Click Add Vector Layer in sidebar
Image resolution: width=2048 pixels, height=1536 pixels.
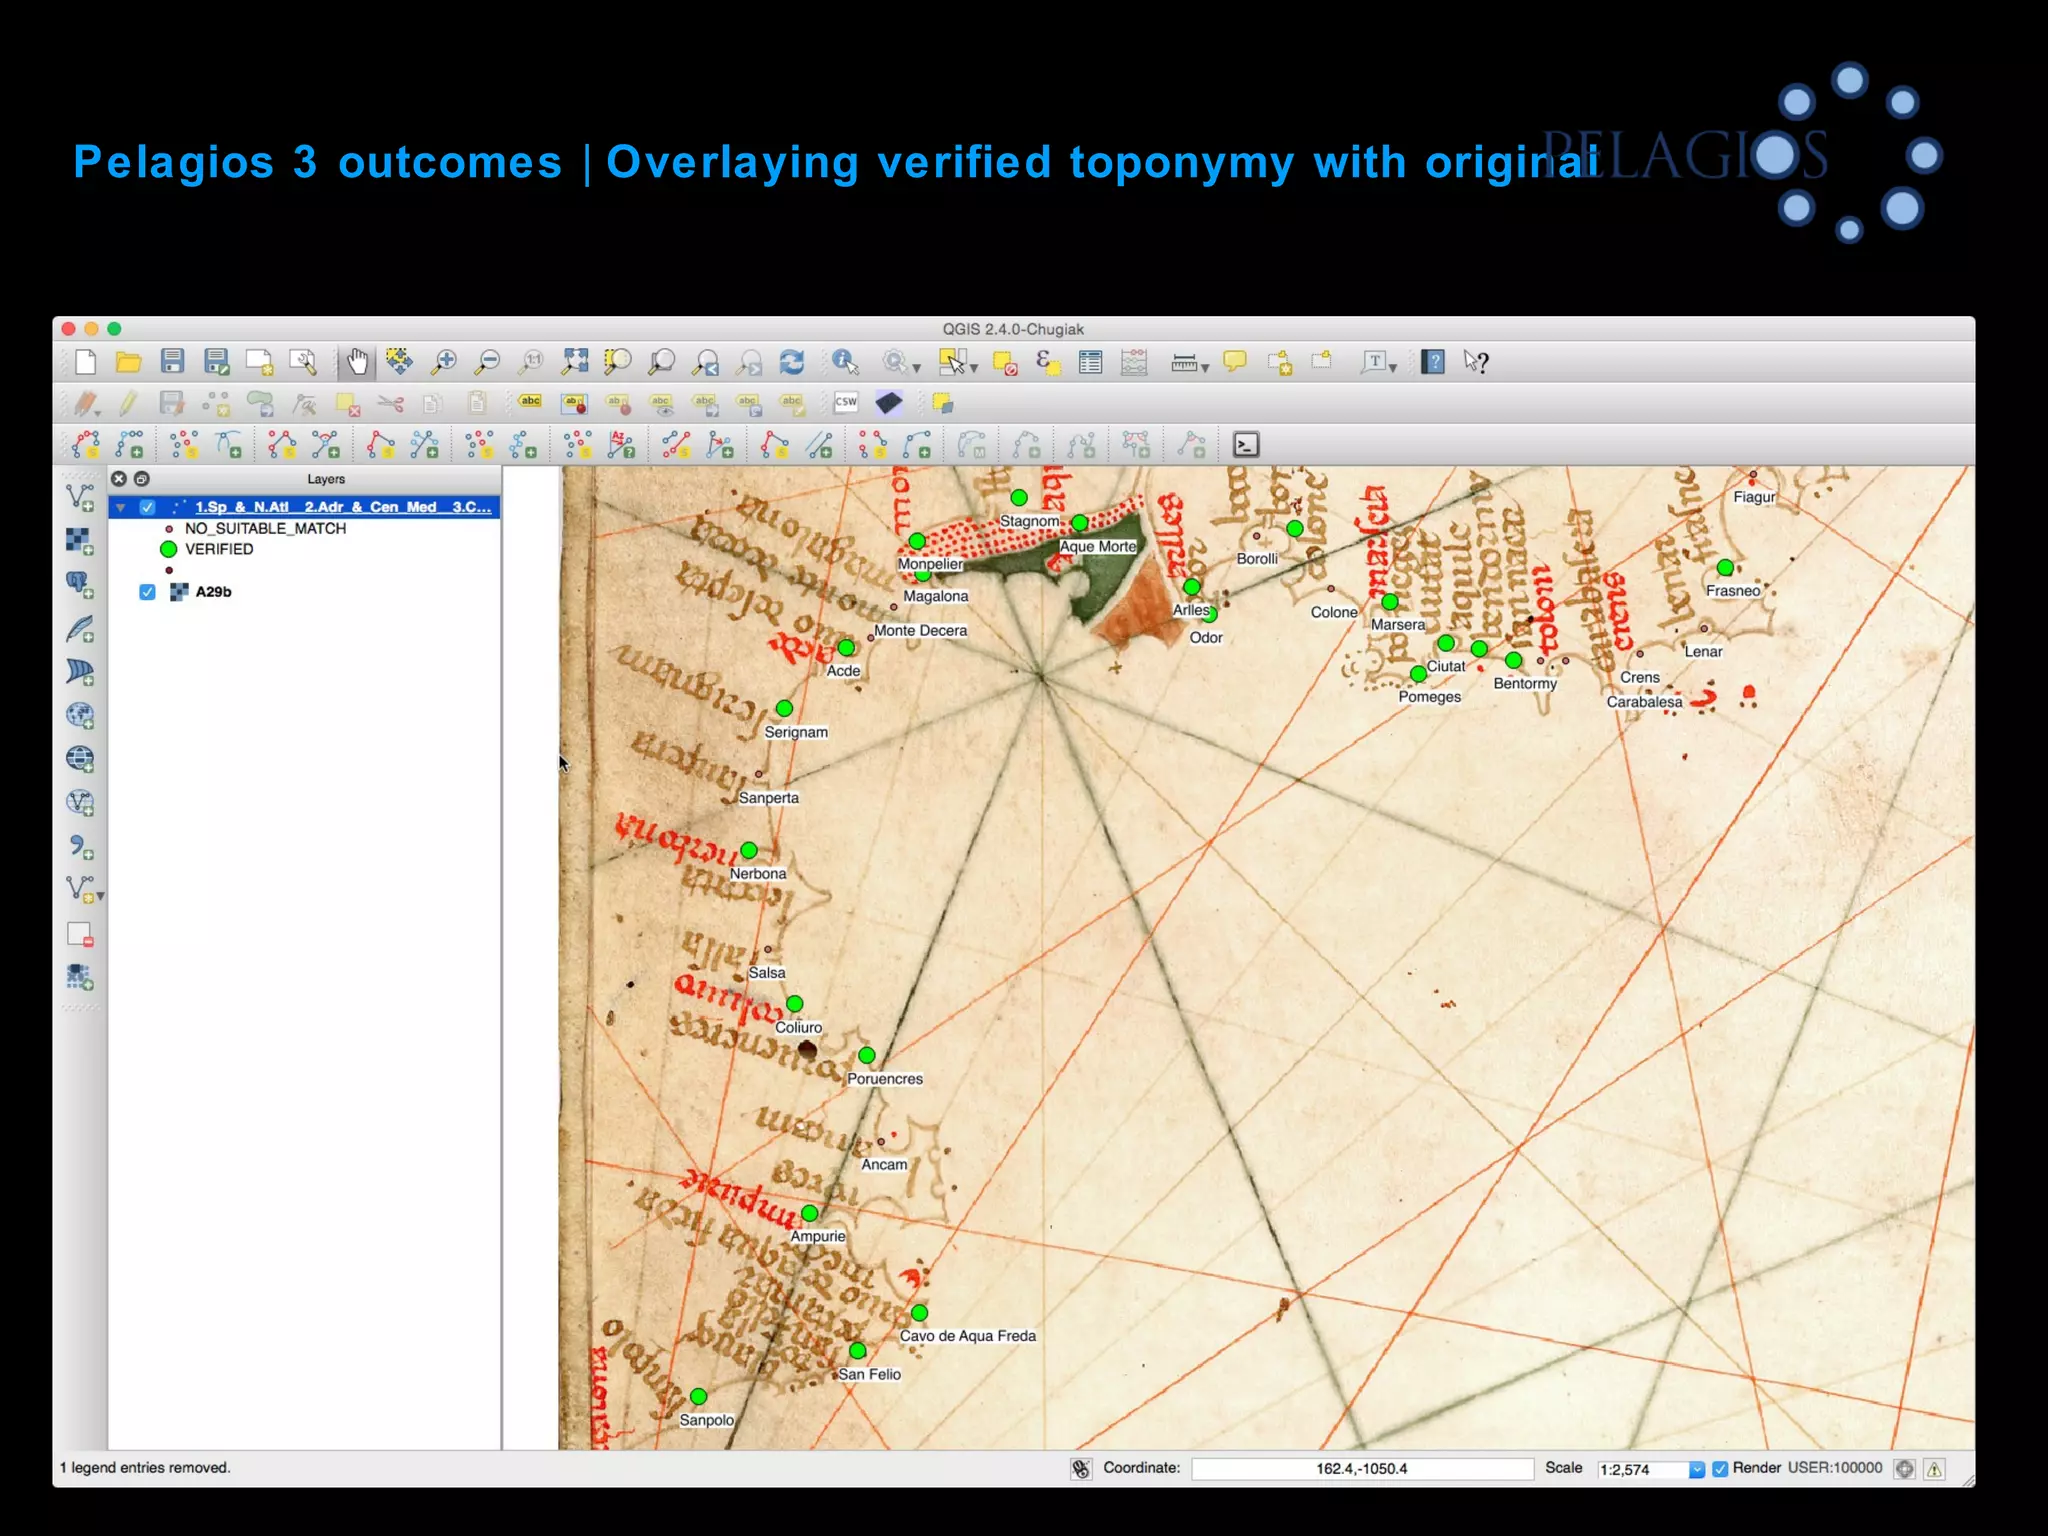click(80, 497)
